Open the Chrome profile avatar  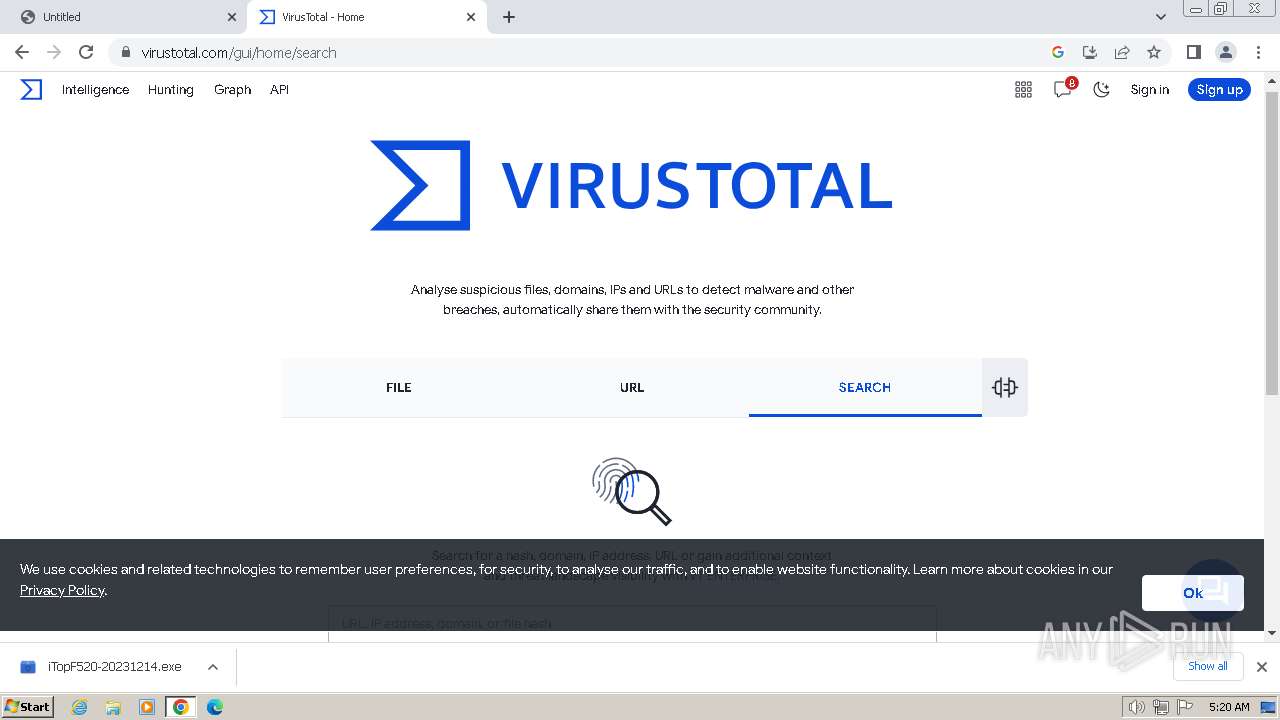point(1225,52)
